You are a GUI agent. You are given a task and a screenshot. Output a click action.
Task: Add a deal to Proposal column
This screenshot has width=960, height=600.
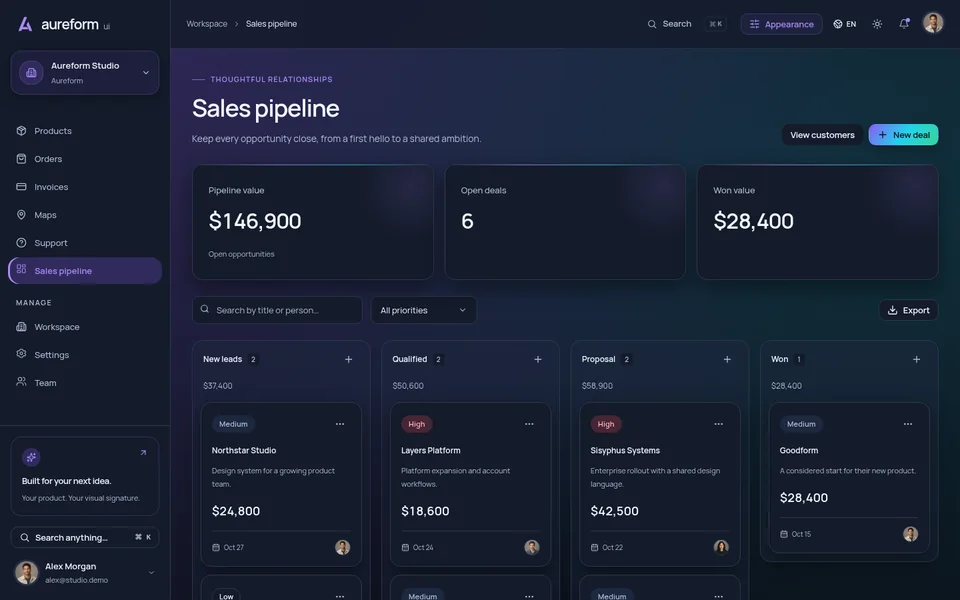(727, 359)
